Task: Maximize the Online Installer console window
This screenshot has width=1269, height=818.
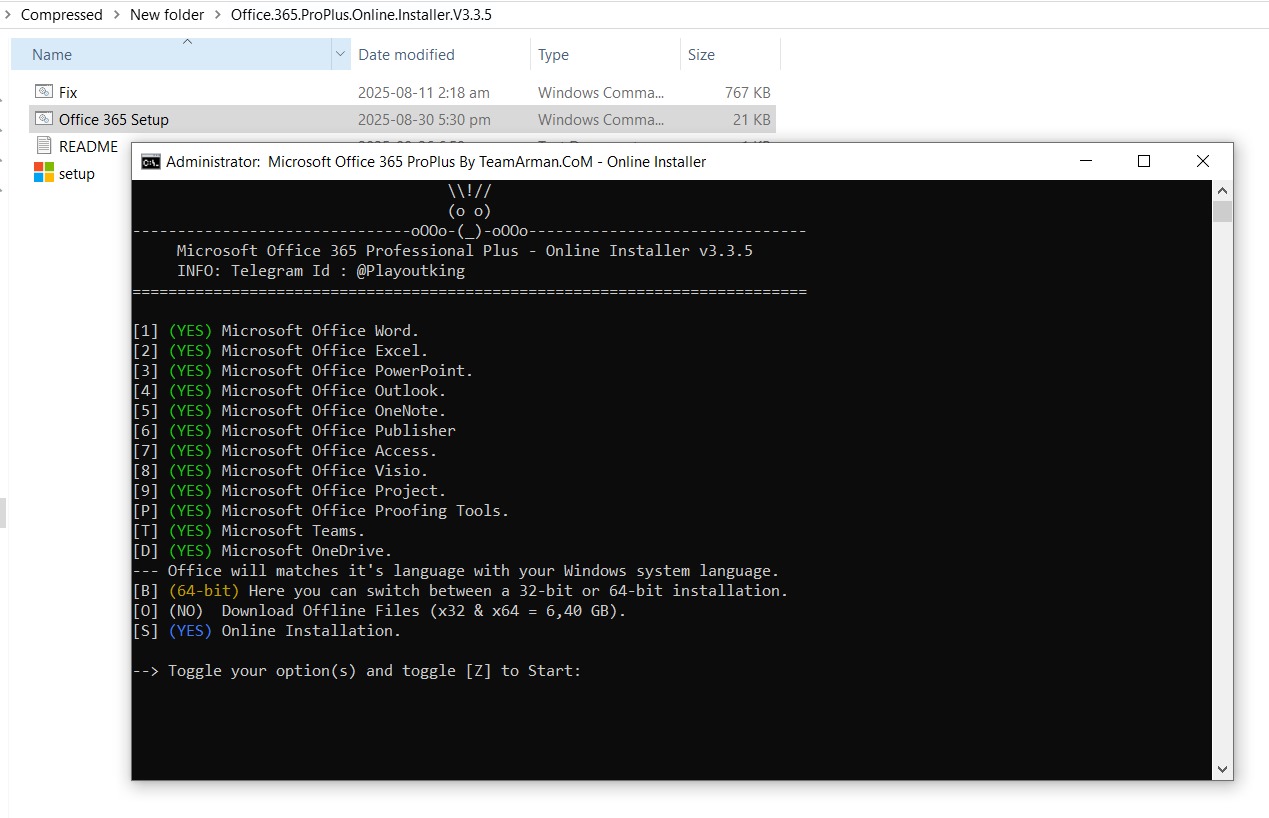Action: 1144,161
